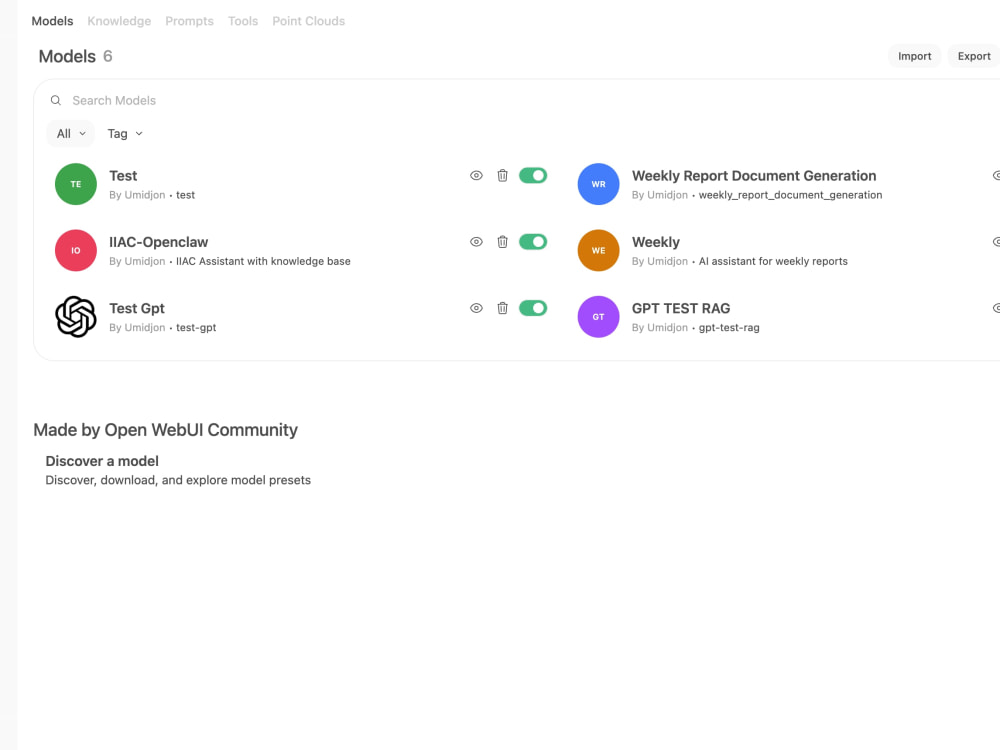Open the Test model title
Image resolution: width=1000 pixels, height=750 pixels.
click(x=123, y=175)
